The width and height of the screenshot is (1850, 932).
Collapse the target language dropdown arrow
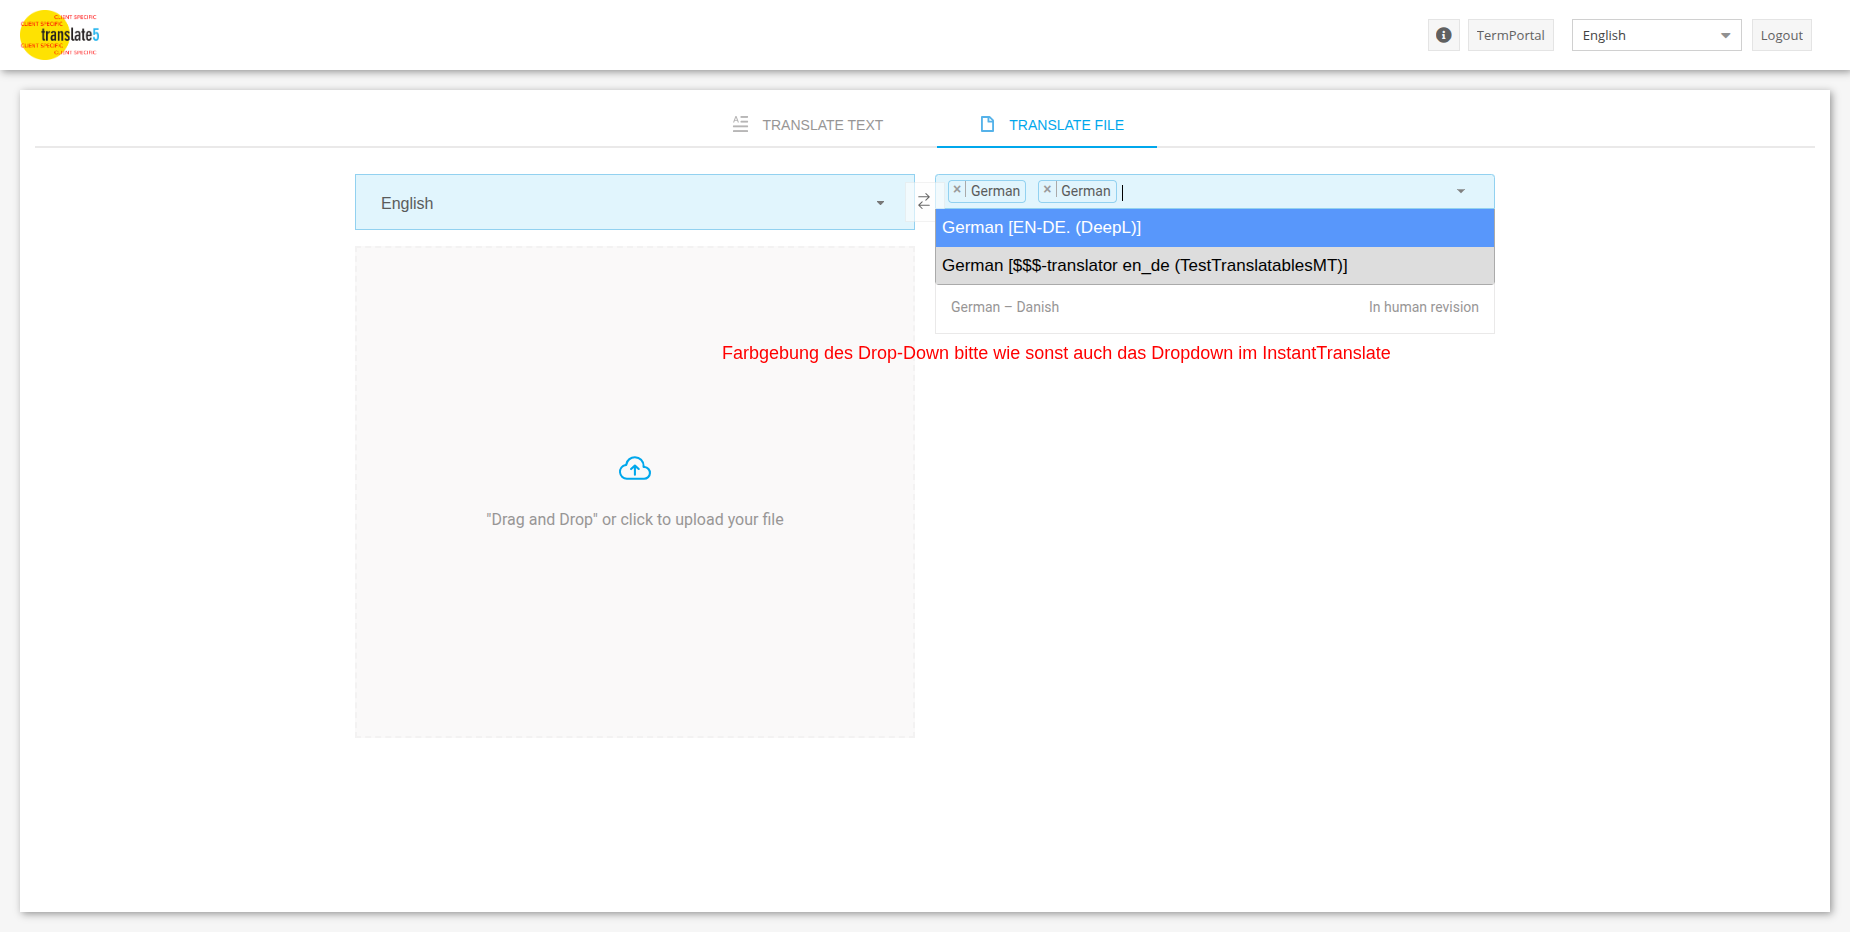click(x=1460, y=191)
